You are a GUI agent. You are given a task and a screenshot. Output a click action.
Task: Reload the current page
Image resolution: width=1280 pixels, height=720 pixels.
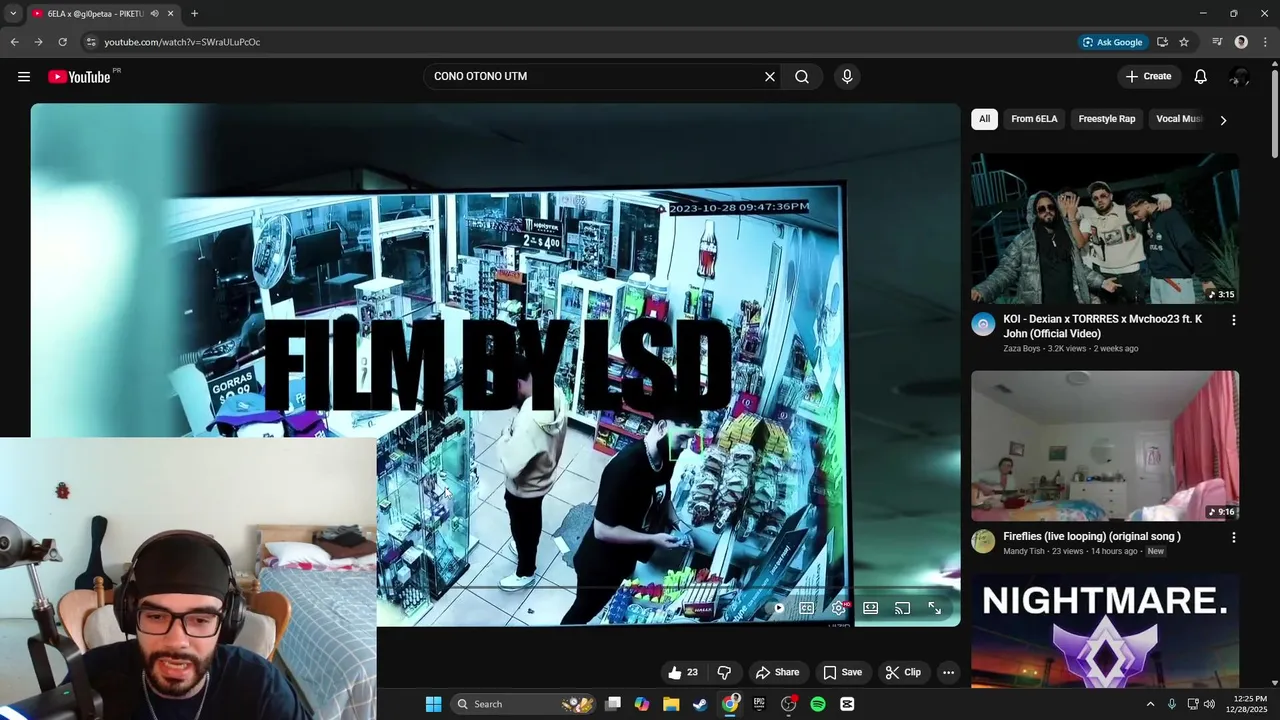tap(62, 42)
